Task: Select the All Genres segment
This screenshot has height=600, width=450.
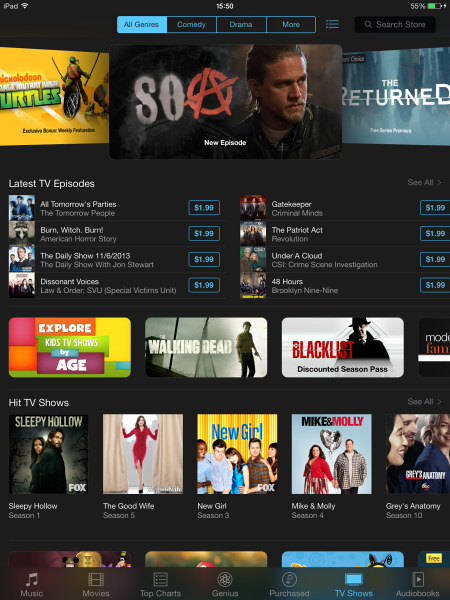Action: point(142,24)
